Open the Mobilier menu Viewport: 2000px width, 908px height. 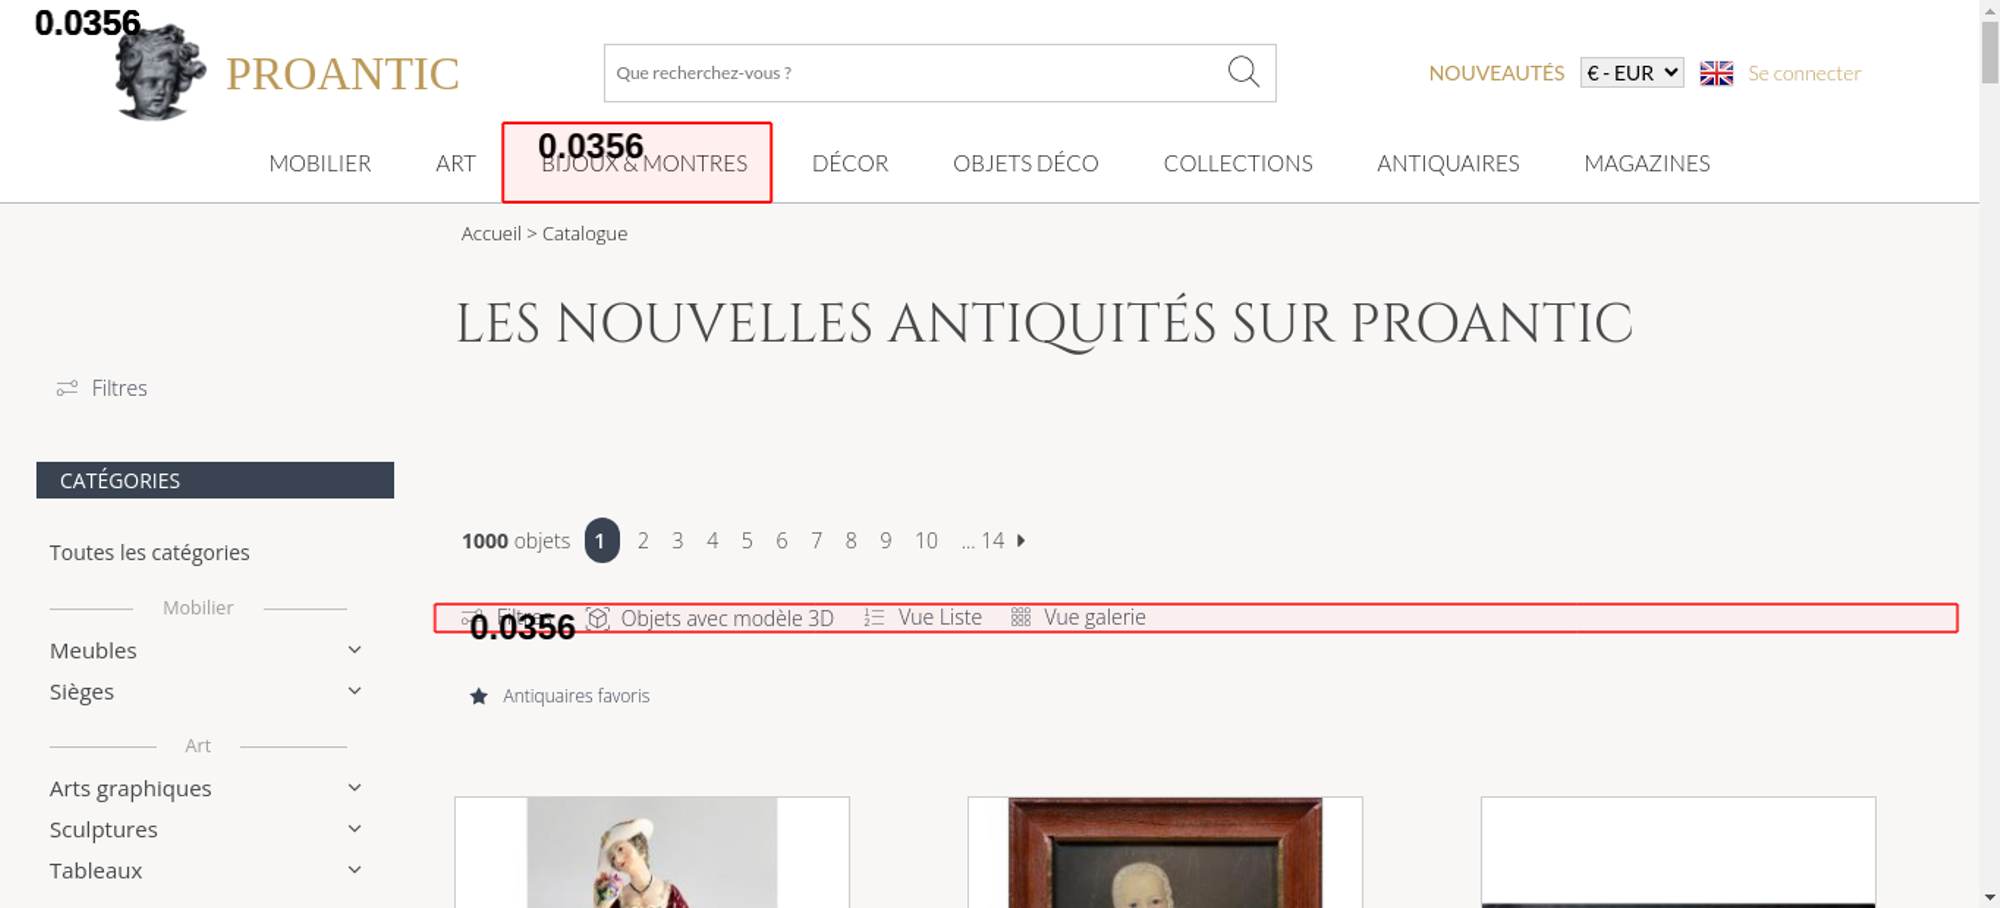click(x=320, y=163)
